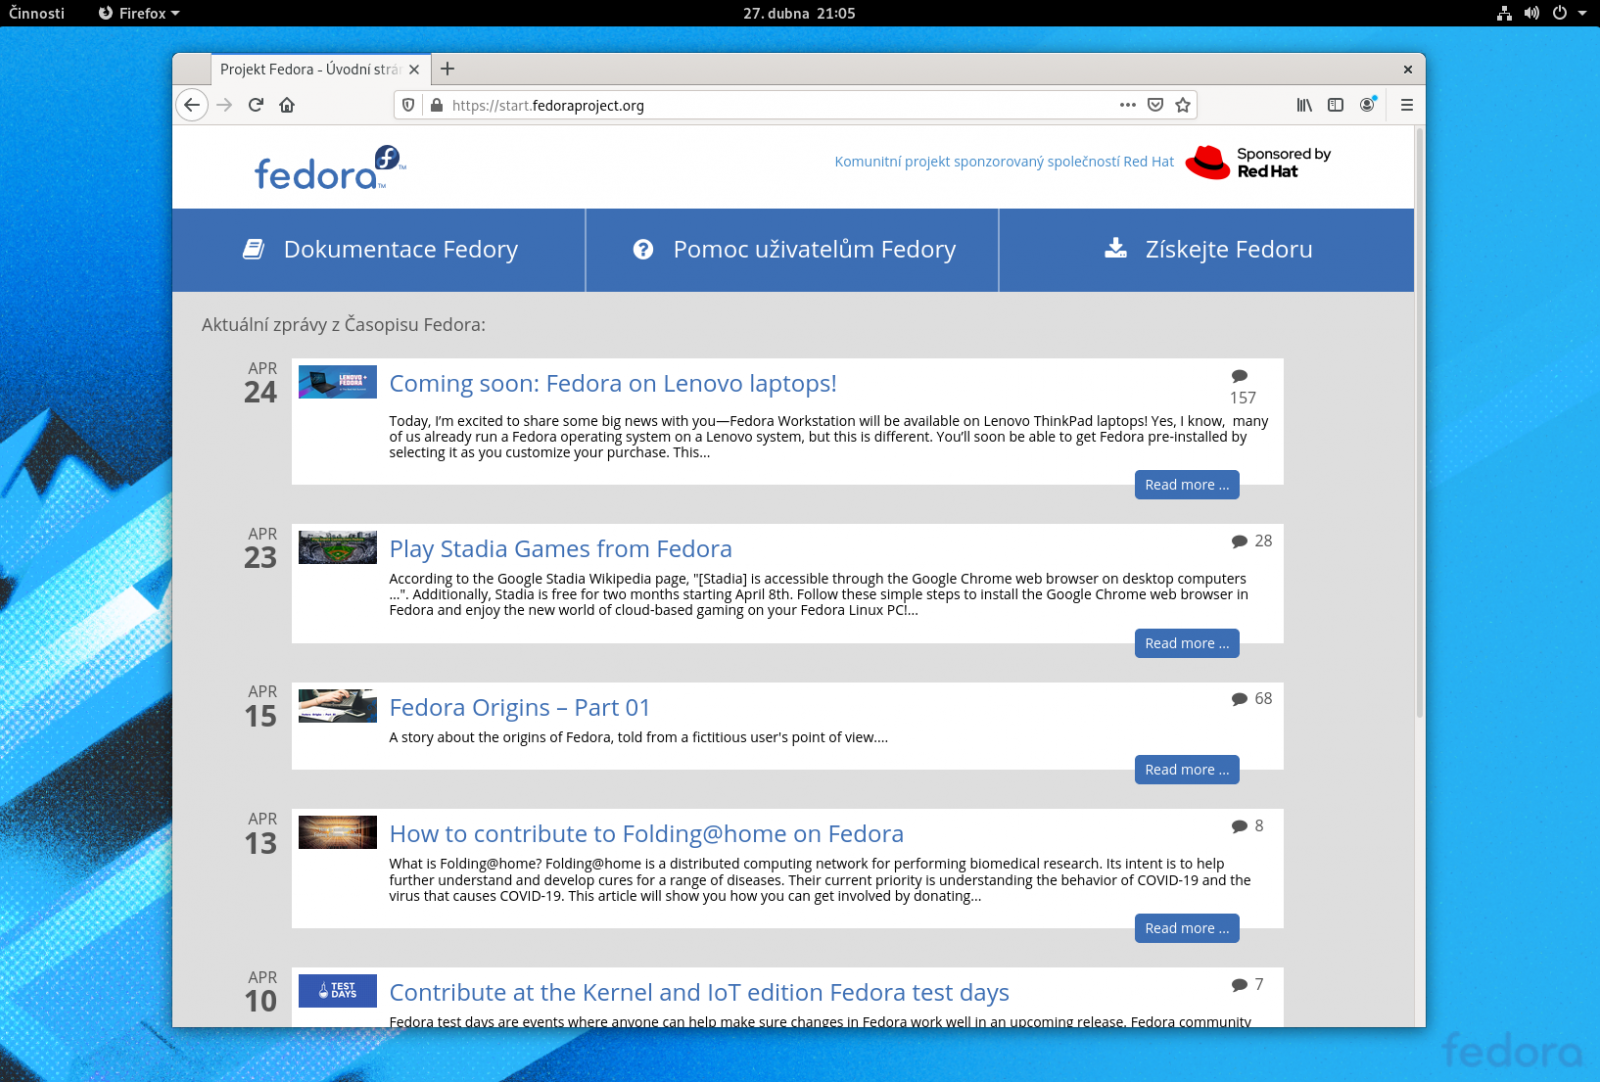Click the back navigation arrow
The width and height of the screenshot is (1600, 1082).
pos(192,105)
